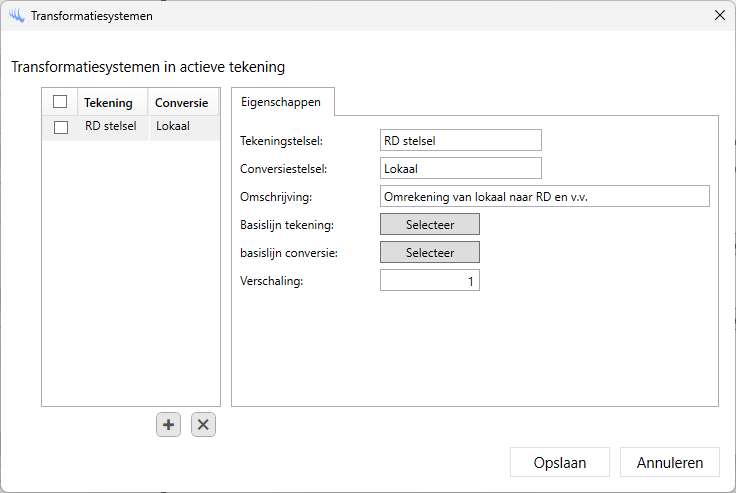
Task: Click the Verschaling value field
Action: 429,281
